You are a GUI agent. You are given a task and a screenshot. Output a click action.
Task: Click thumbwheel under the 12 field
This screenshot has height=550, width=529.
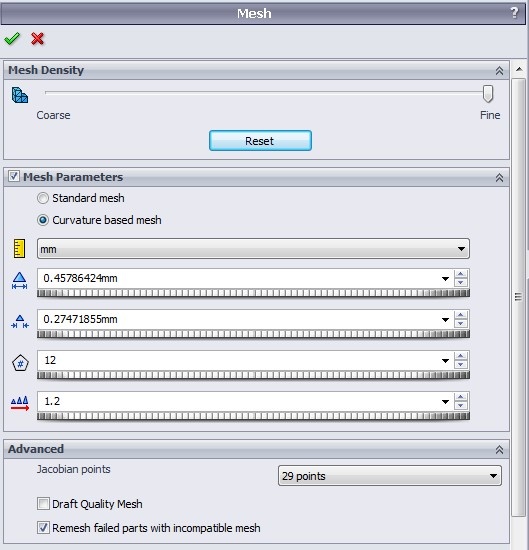pos(253,375)
